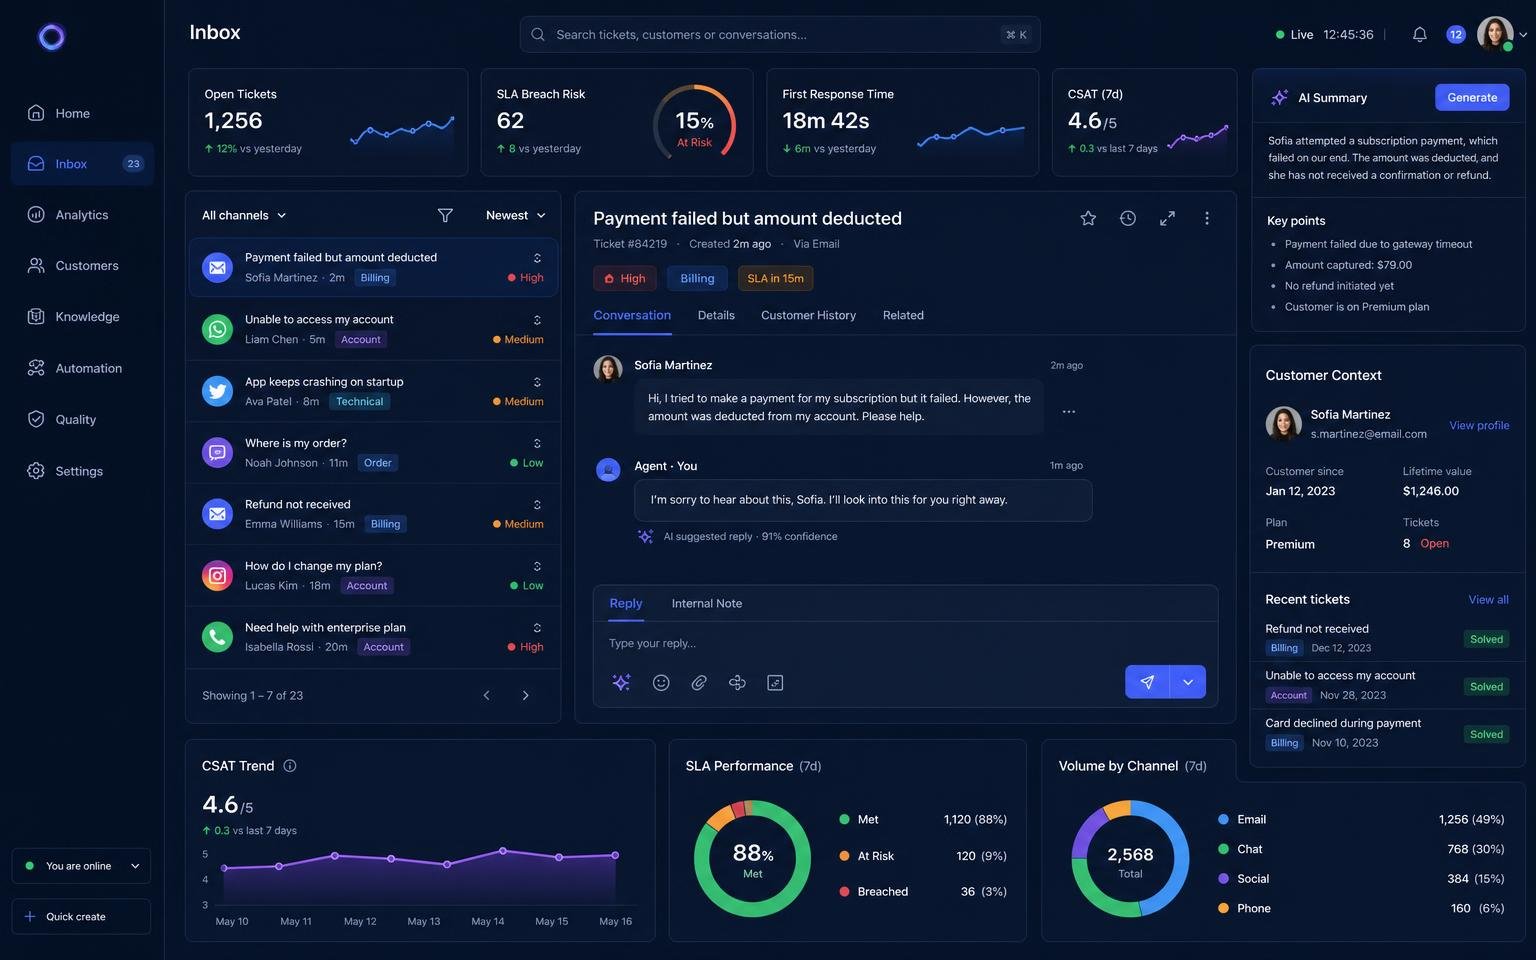Click the phone icon for Isabella Rossi ticket
This screenshot has height=960, width=1536.
click(x=217, y=637)
